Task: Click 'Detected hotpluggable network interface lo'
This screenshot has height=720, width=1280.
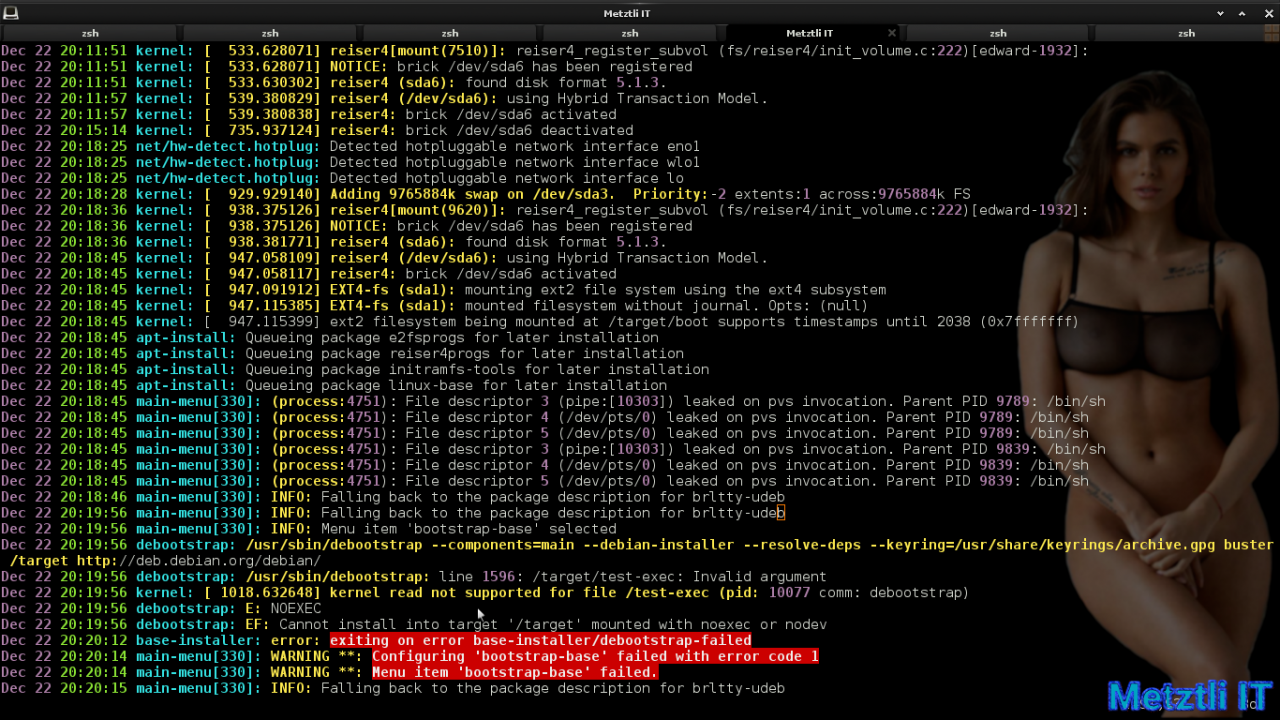Action: 507,179
